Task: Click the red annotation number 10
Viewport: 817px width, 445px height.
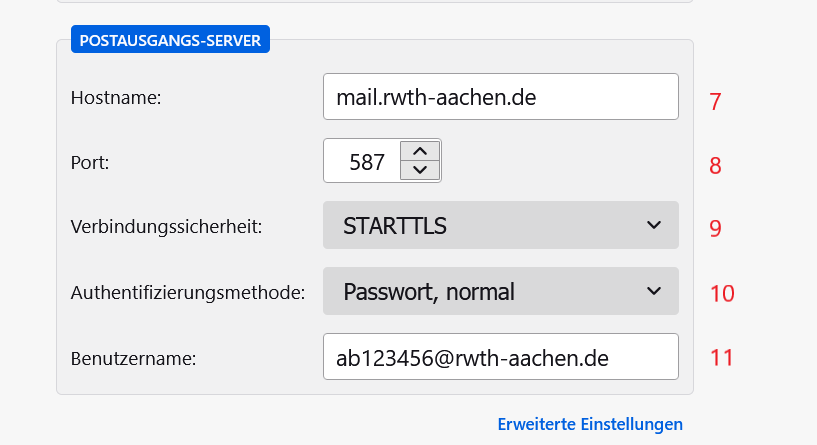Action: tap(722, 293)
